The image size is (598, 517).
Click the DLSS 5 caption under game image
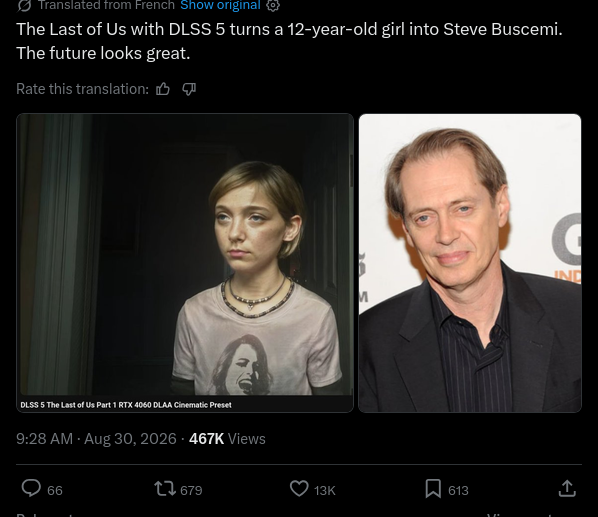tap(126, 405)
